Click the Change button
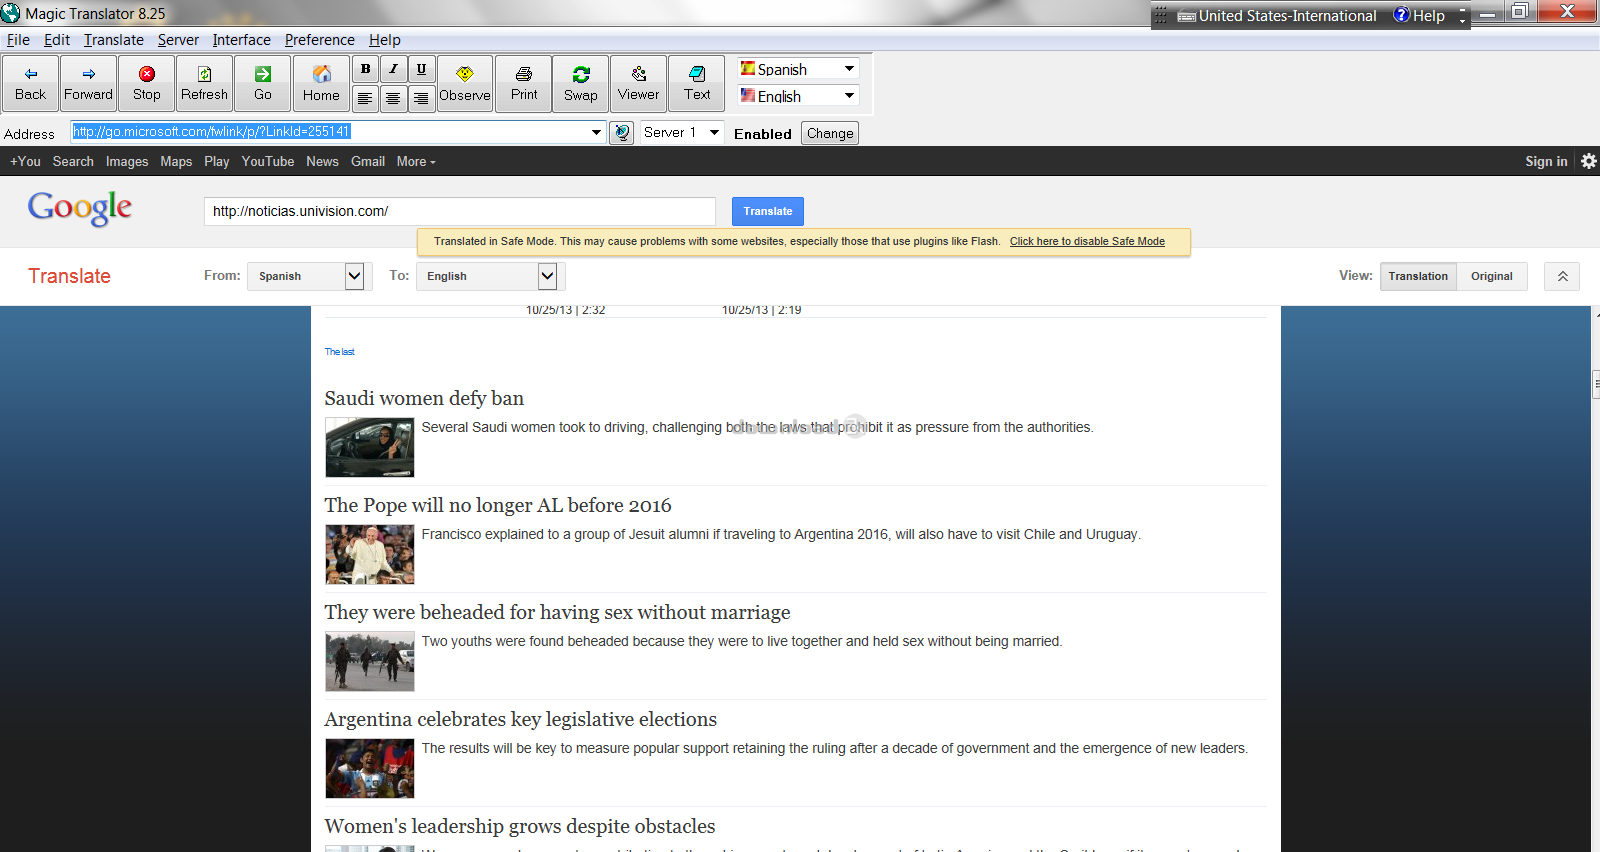Screen dimensions: 1600x852 (830, 133)
